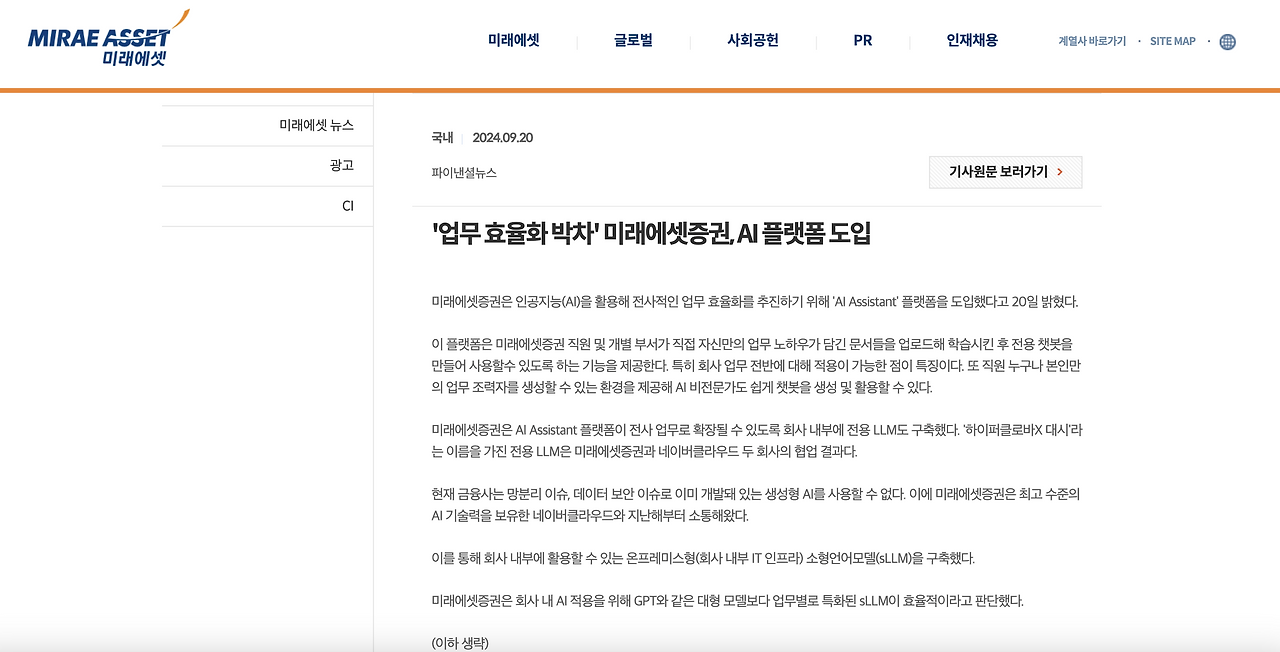Image resolution: width=1280 pixels, height=652 pixels.
Task: Select CI from the left sidebar
Action: 347,205
